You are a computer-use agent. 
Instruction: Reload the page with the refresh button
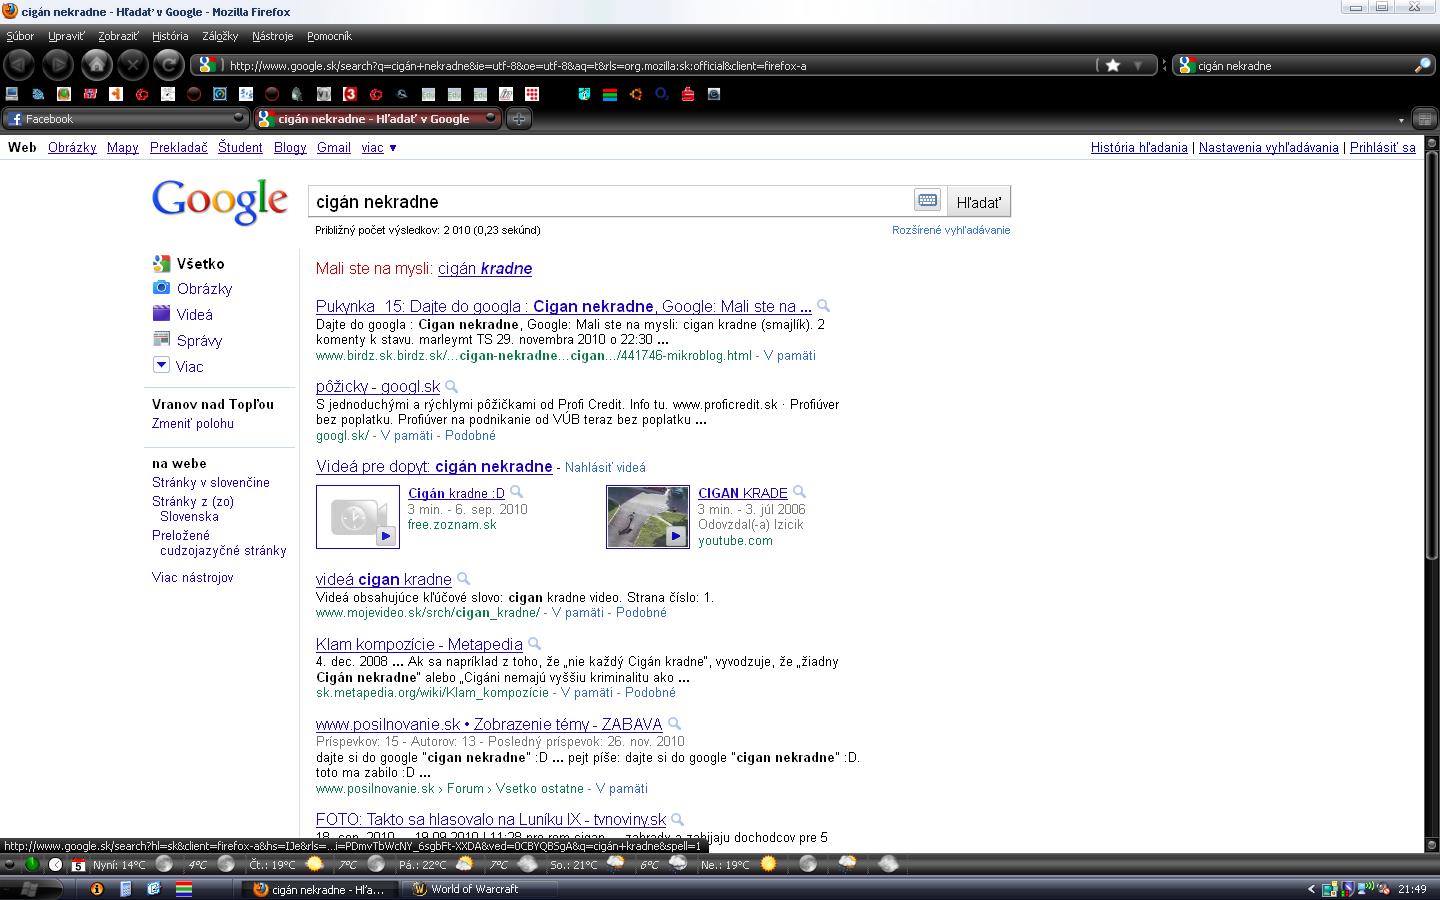(169, 65)
